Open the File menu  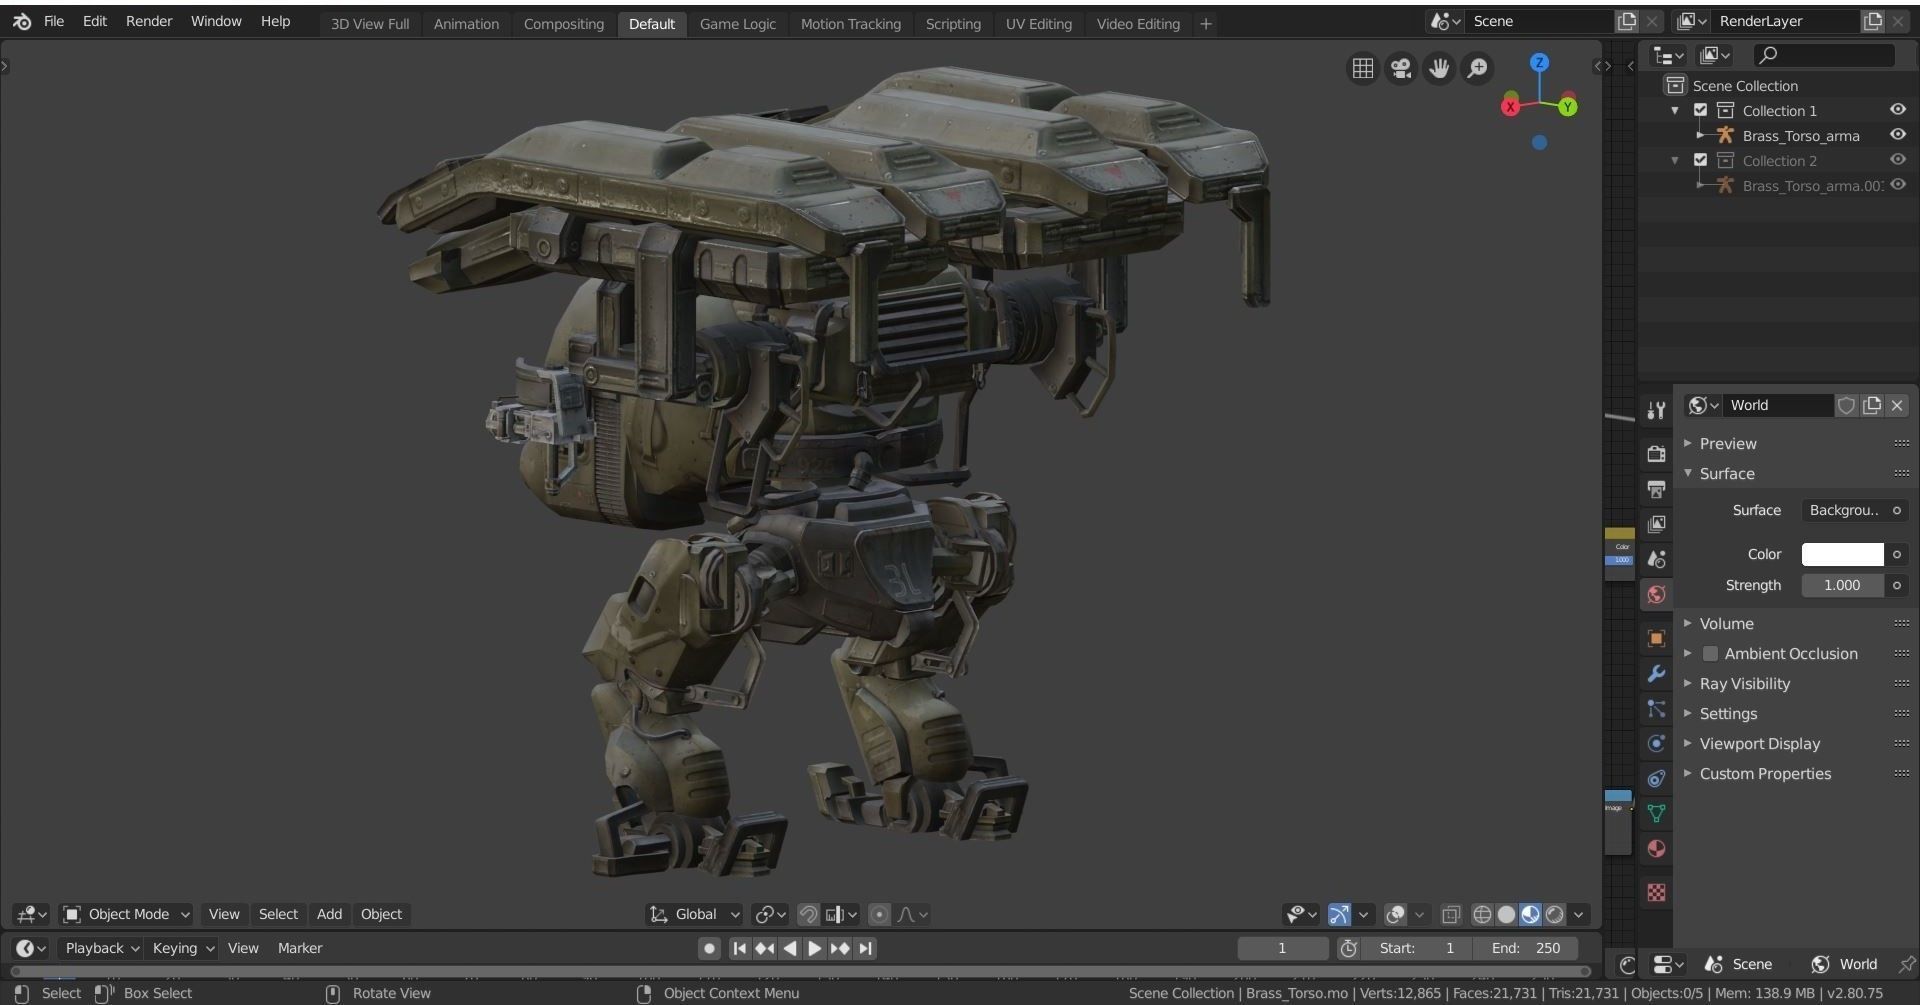click(54, 21)
